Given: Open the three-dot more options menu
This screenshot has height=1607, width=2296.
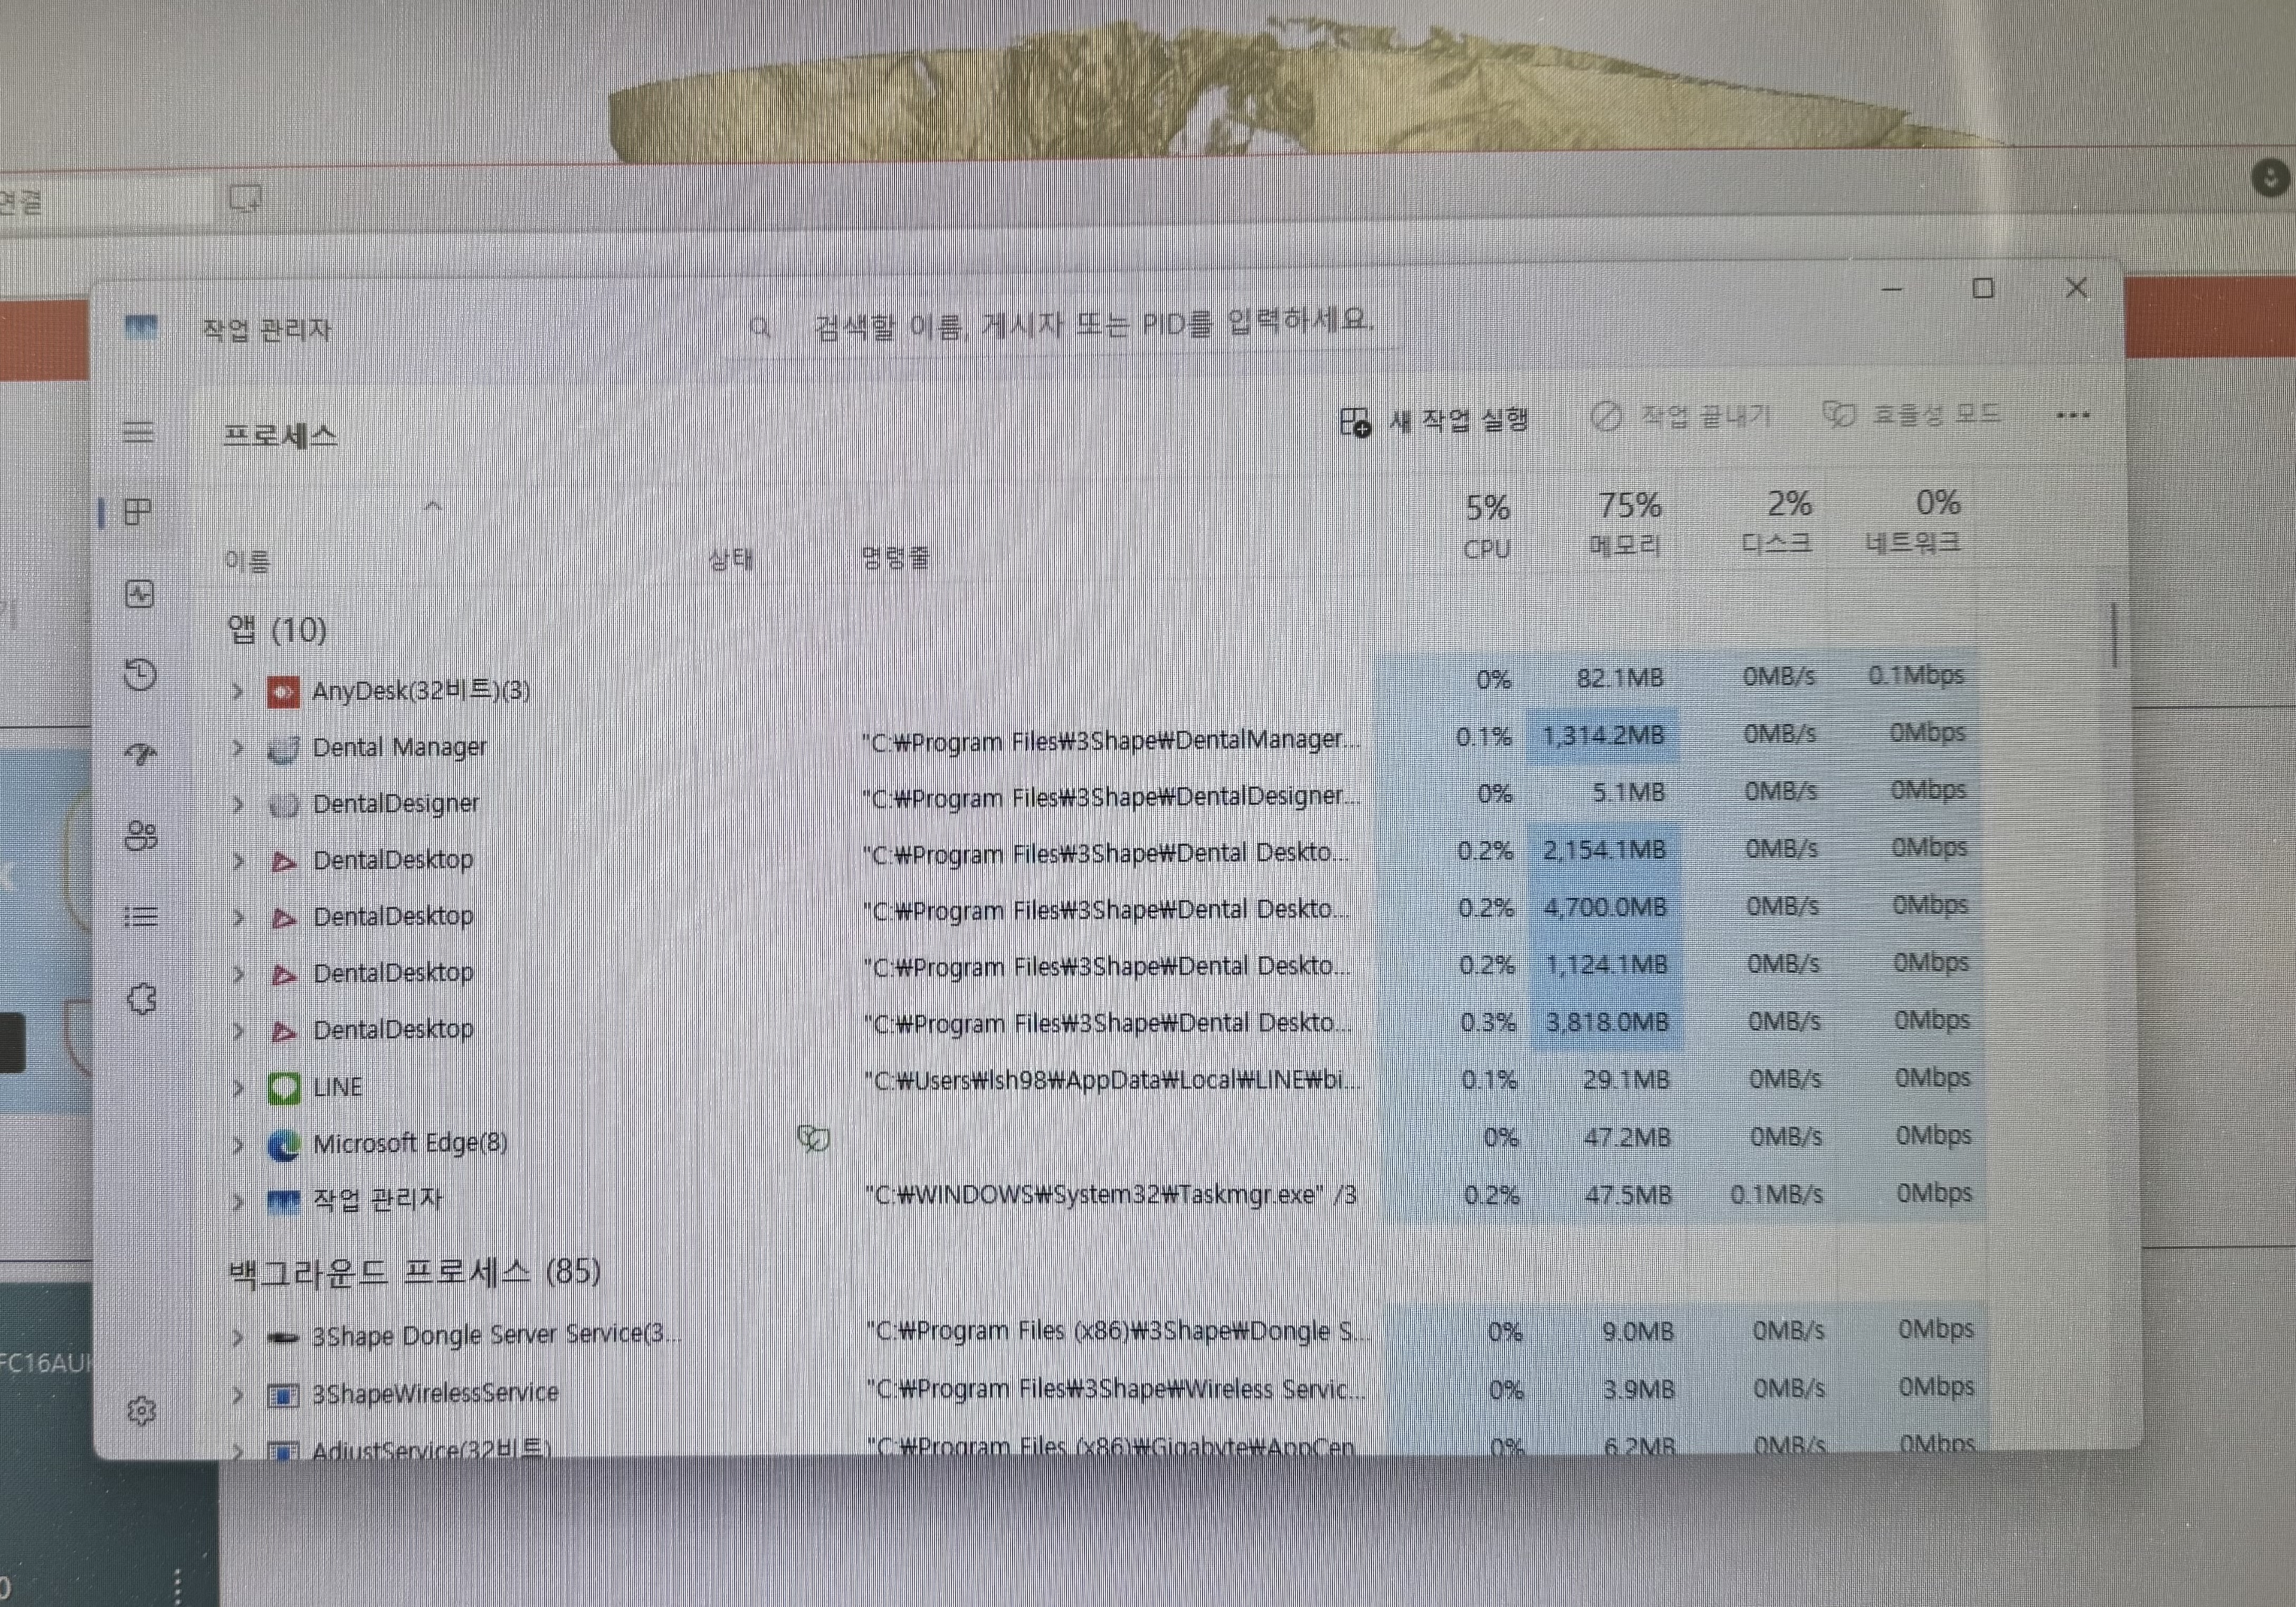Looking at the screenshot, I should click(x=2073, y=415).
